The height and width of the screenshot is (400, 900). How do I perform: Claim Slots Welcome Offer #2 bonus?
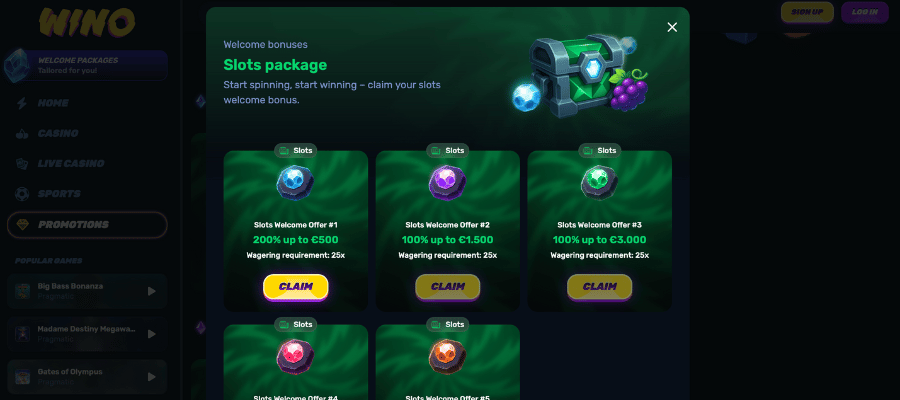pos(448,287)
